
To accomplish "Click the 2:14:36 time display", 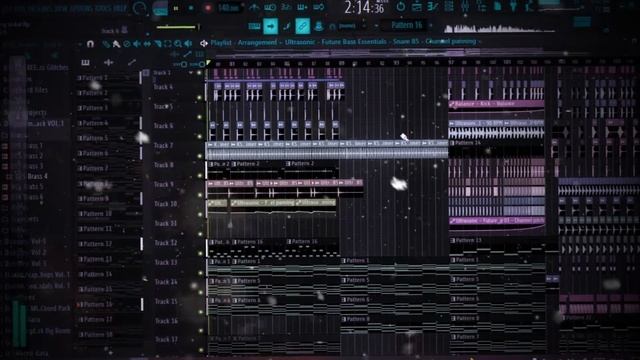I will 364,7.
